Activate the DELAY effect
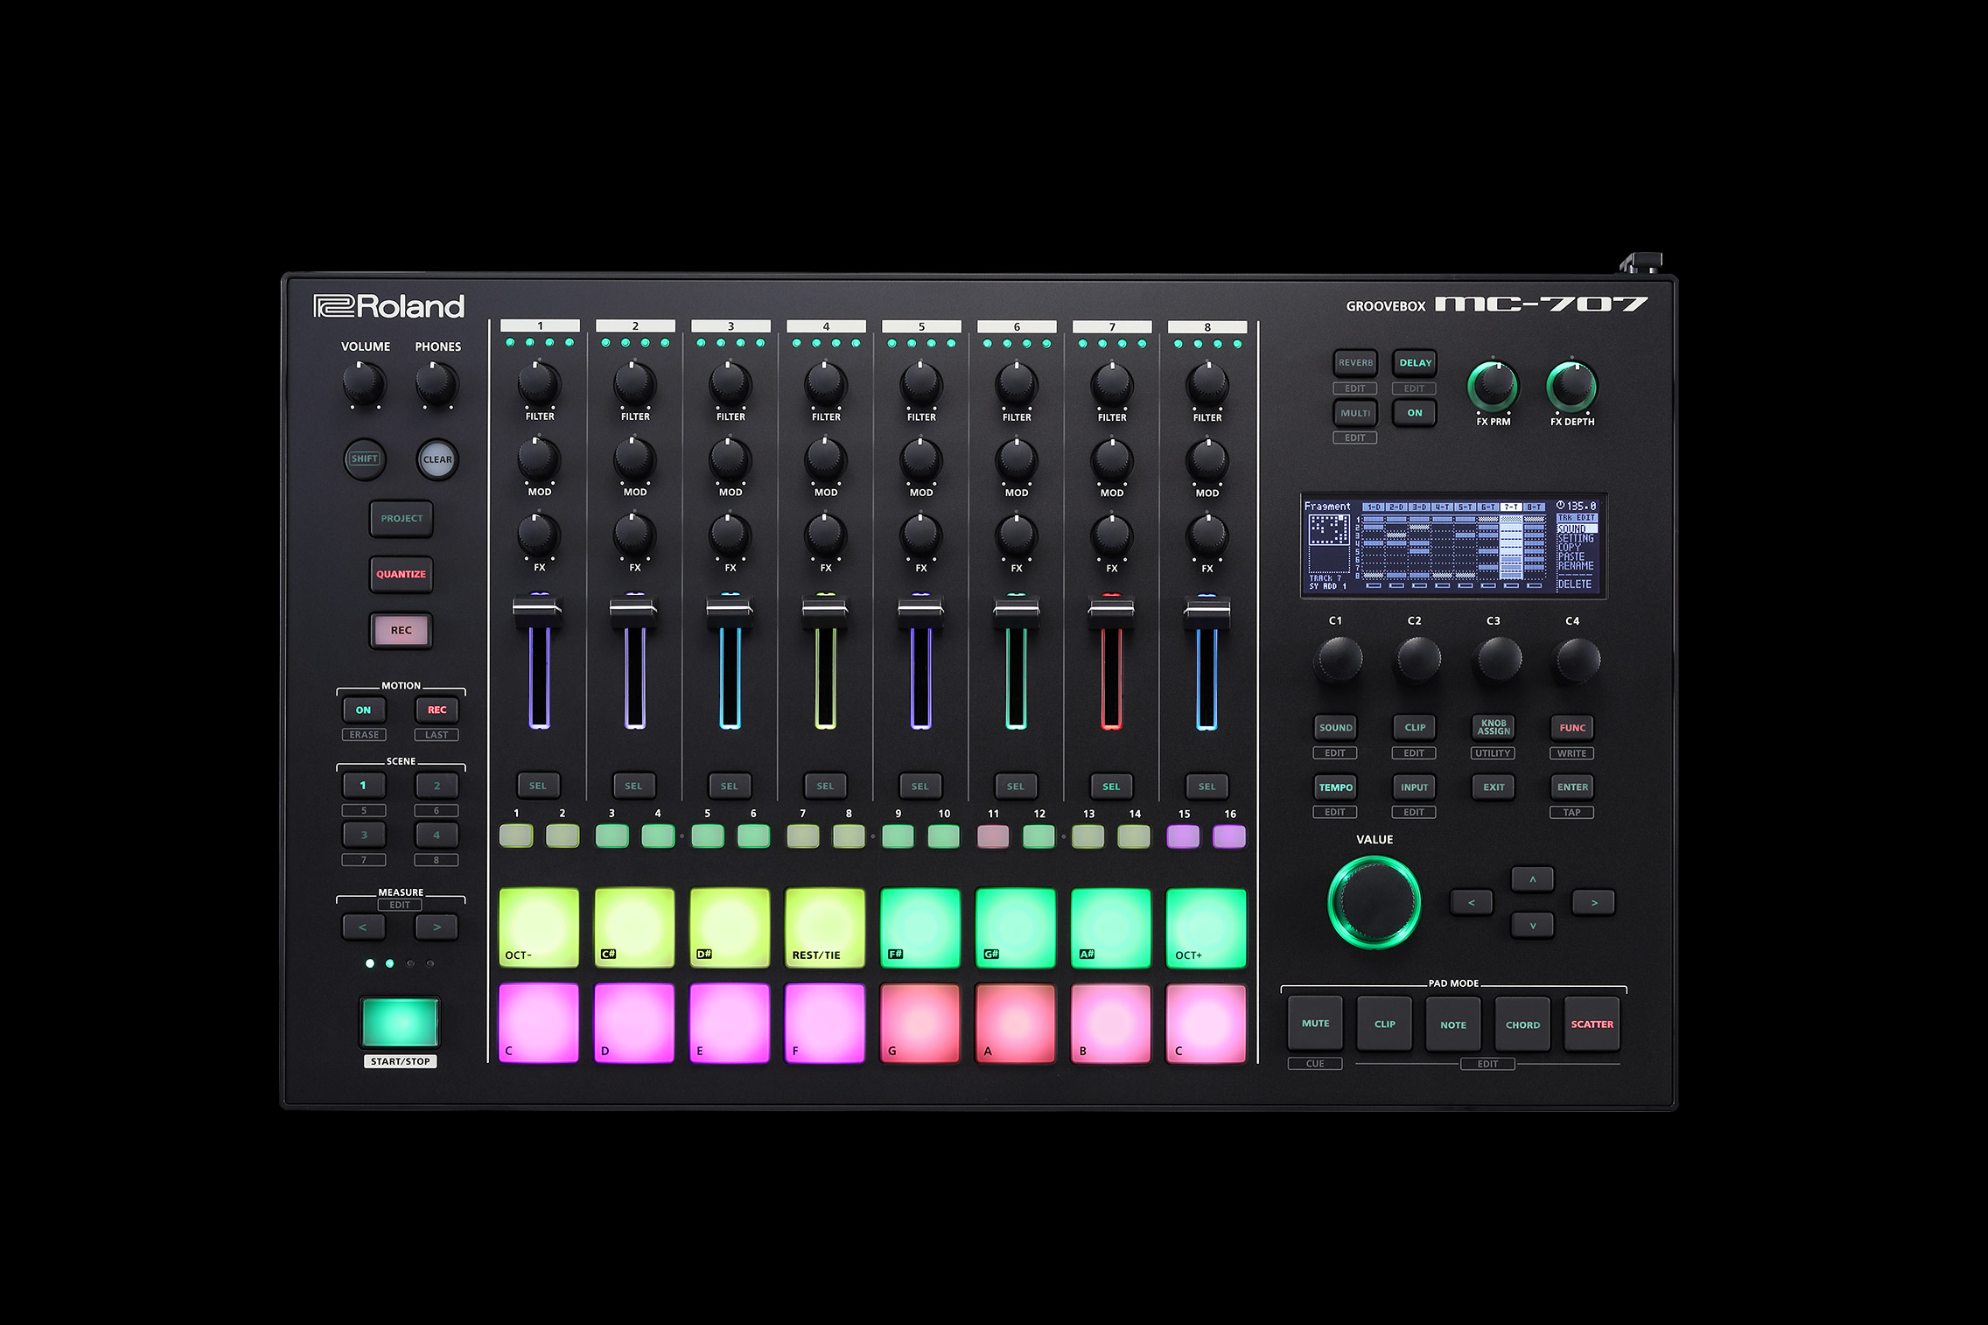1988x1325 pixels. (x=1415, y=362)
